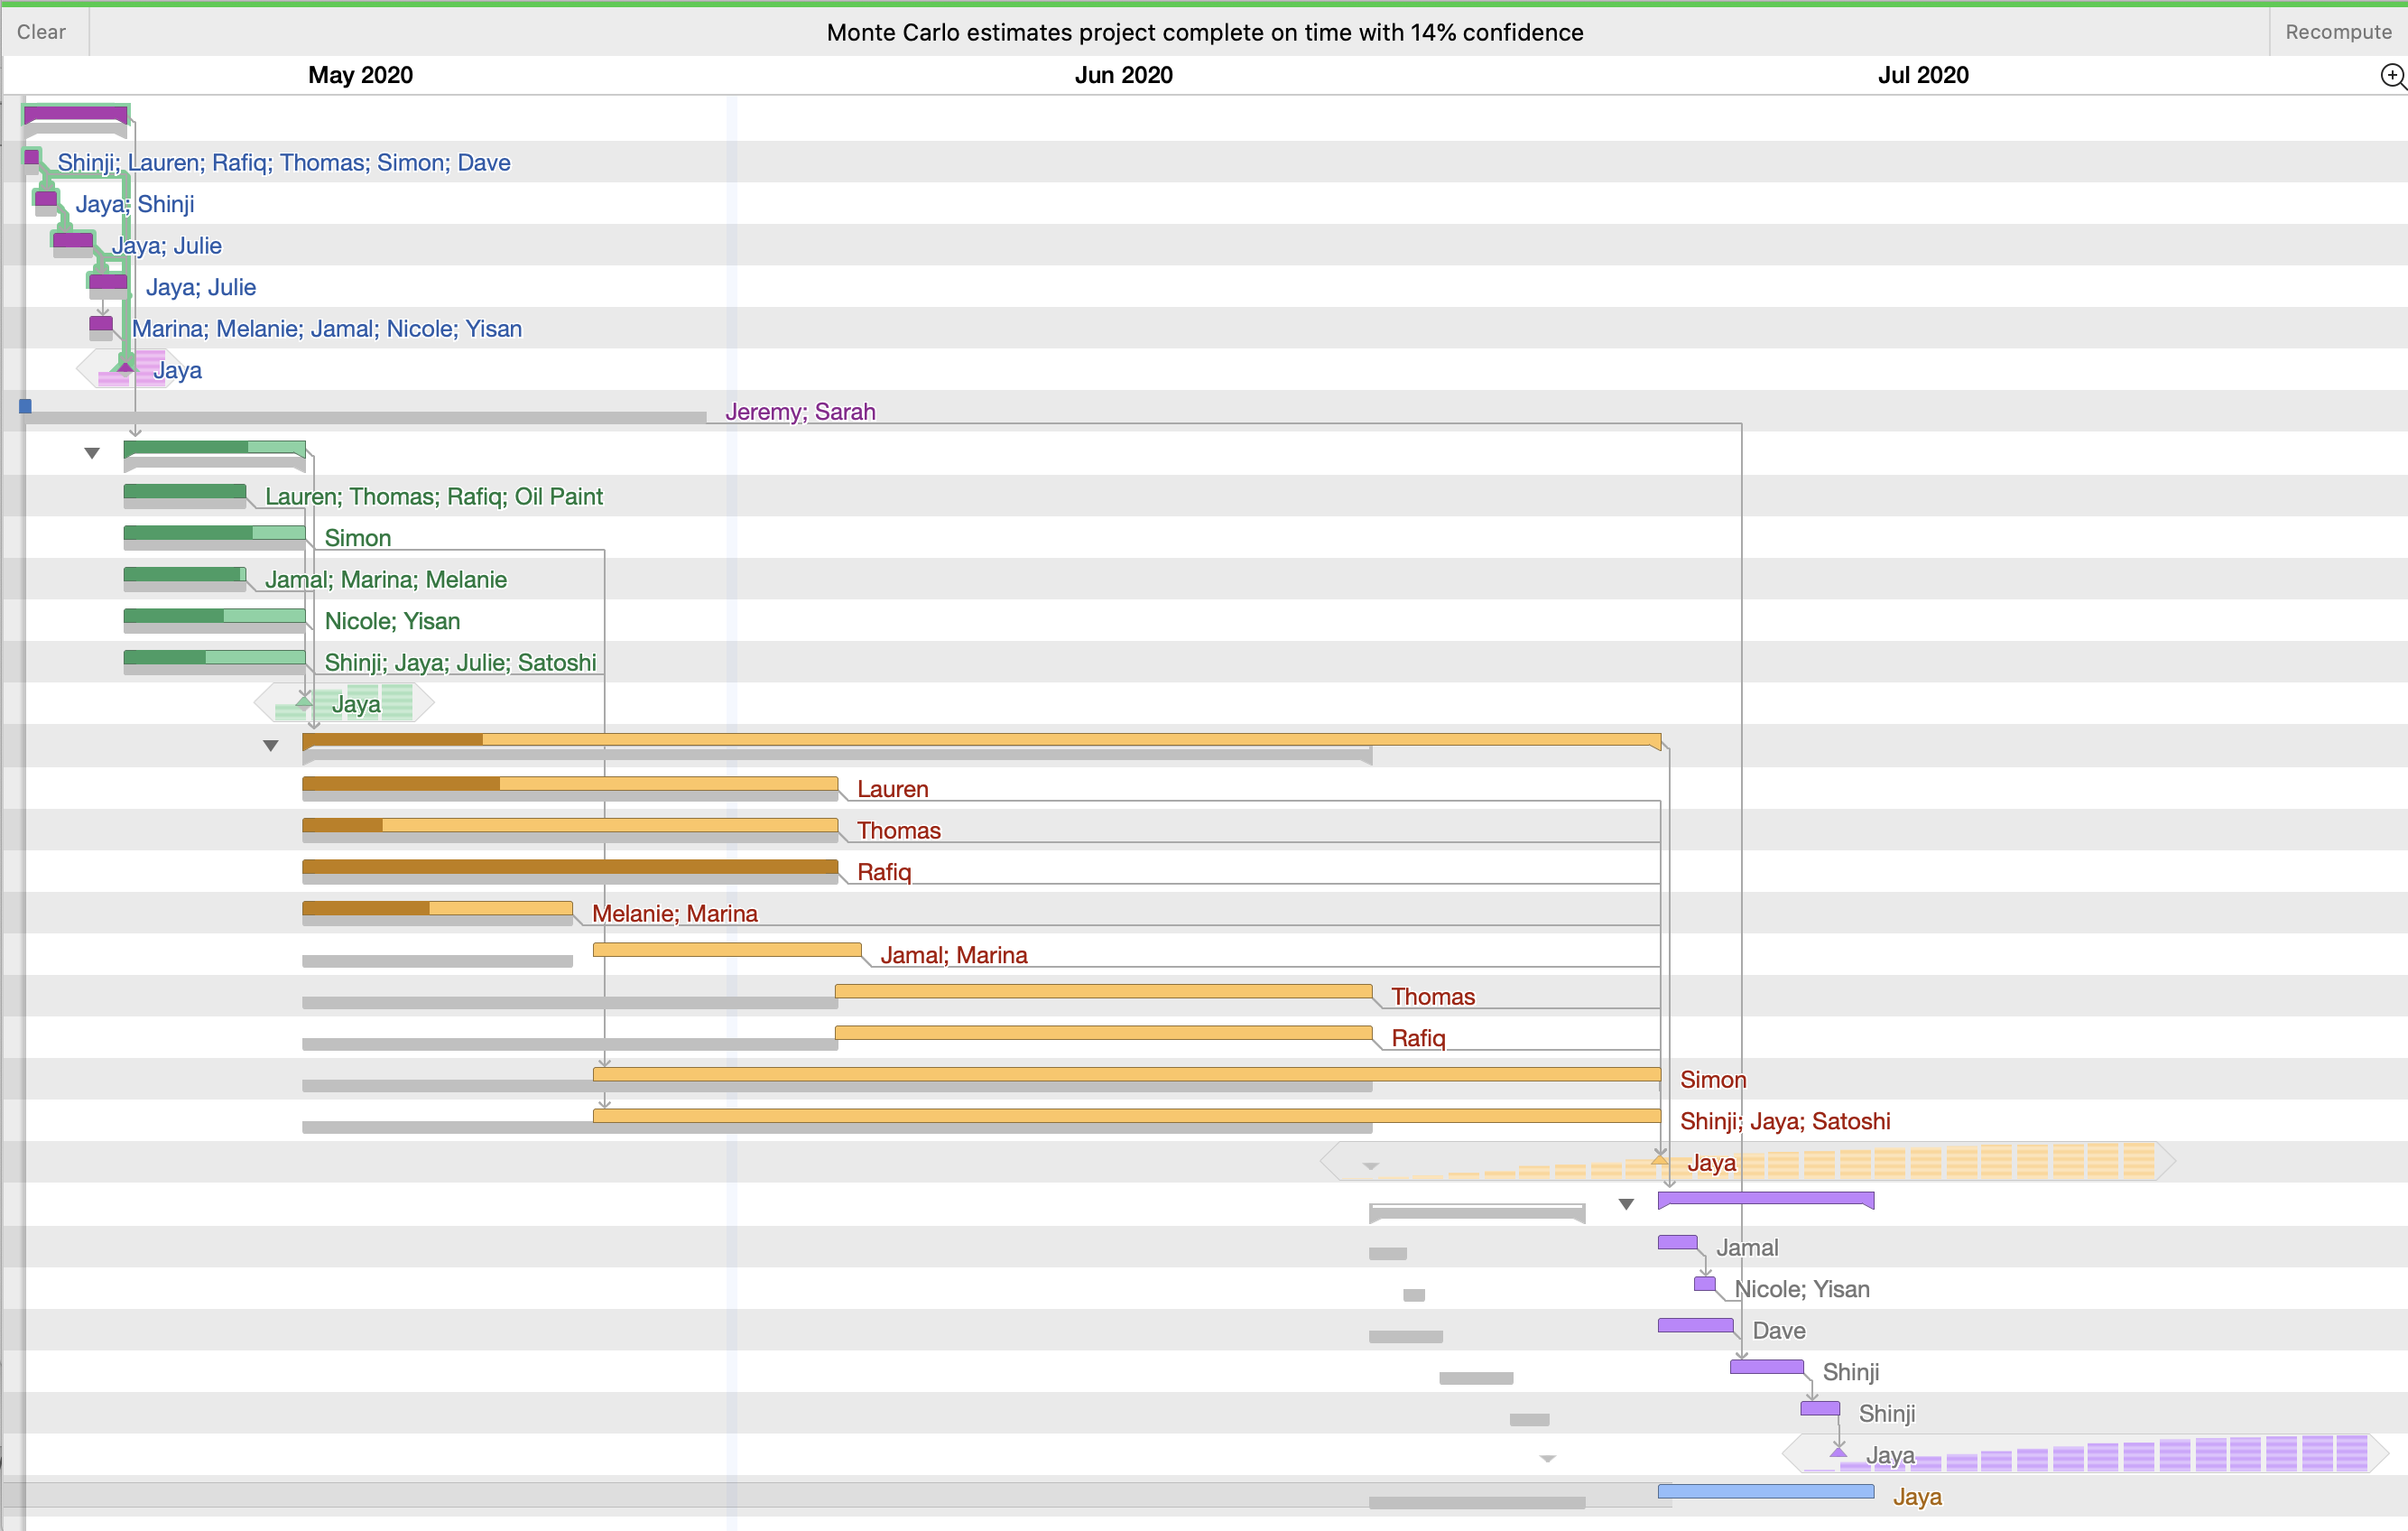Click the Clear button
The height and width of the screenshot is (1531, 2408).
coord(41,32)
